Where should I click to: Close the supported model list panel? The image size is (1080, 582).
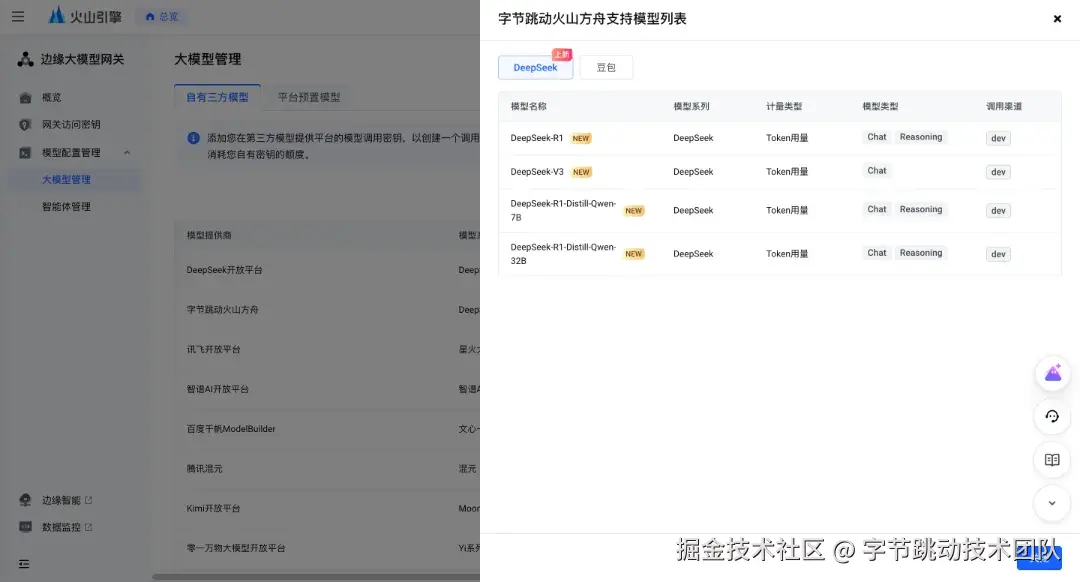pos(1057,19)
